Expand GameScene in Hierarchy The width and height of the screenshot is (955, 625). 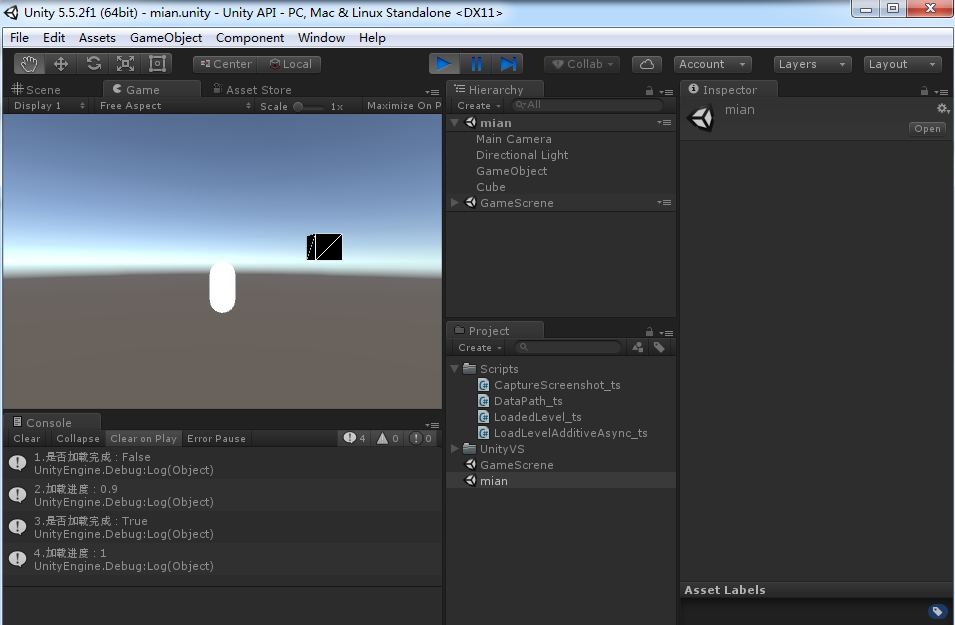coord(454,202)
